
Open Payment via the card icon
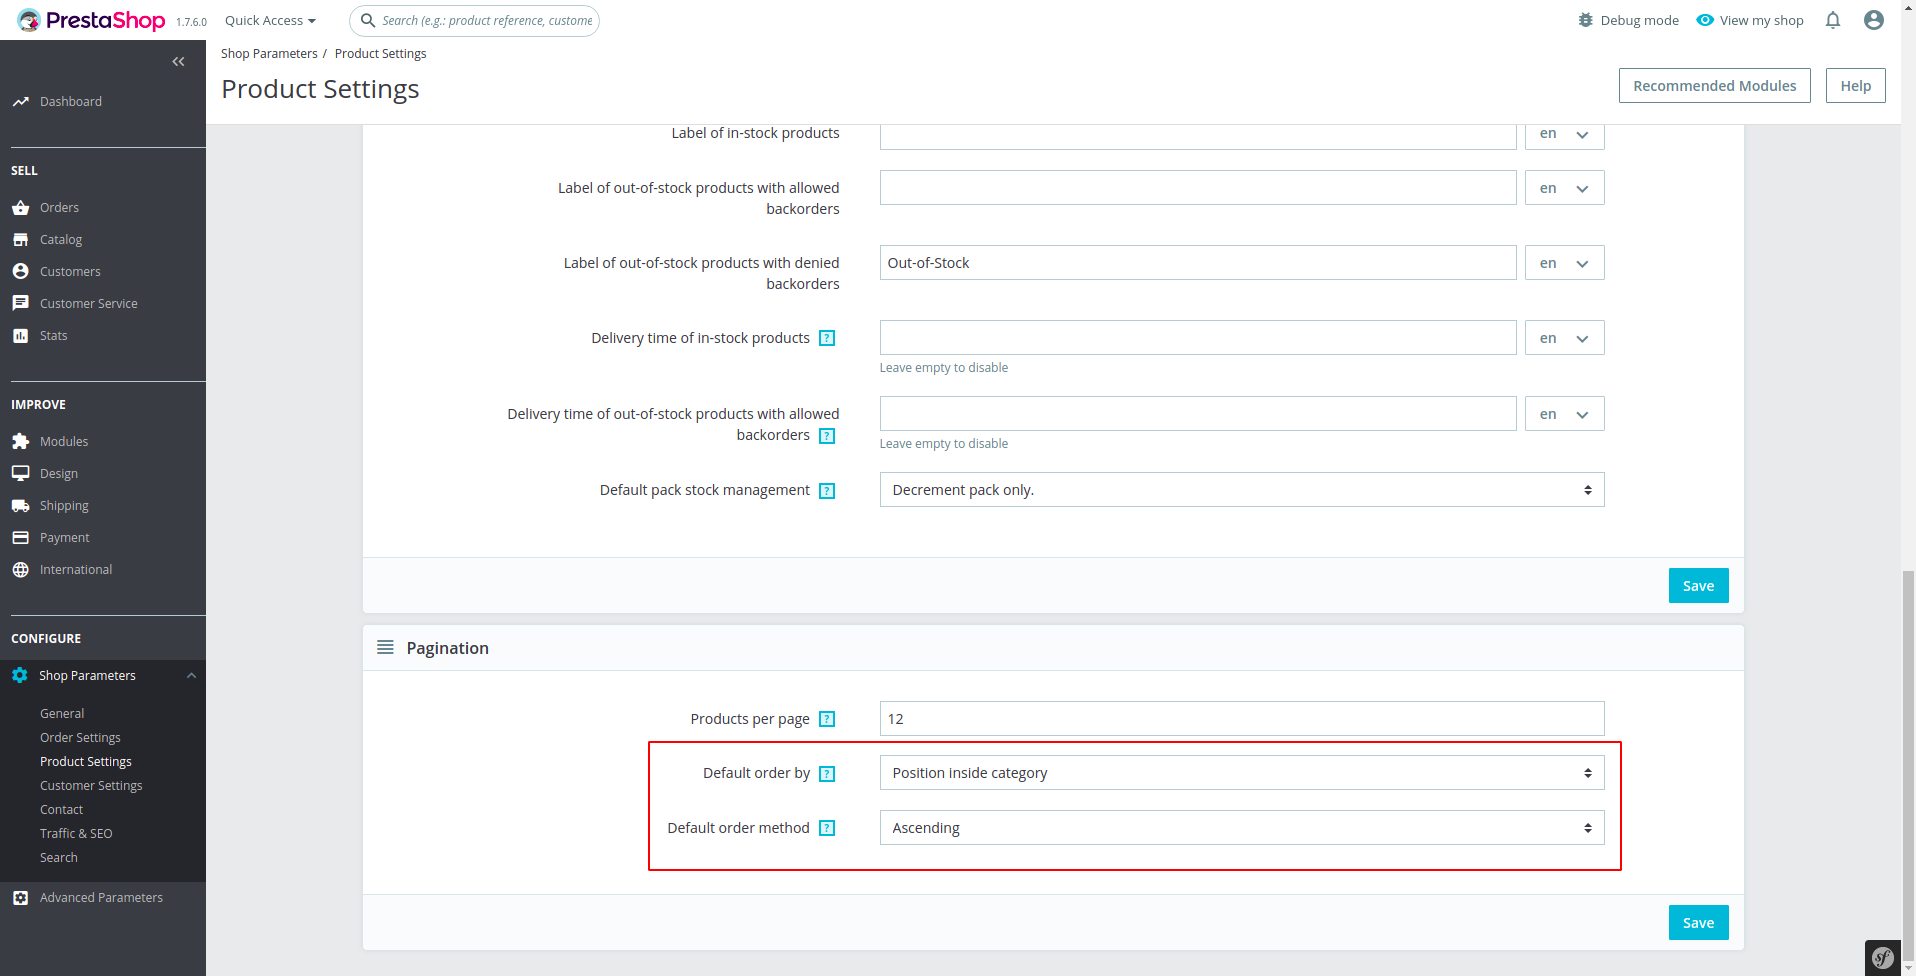(21, 537)
